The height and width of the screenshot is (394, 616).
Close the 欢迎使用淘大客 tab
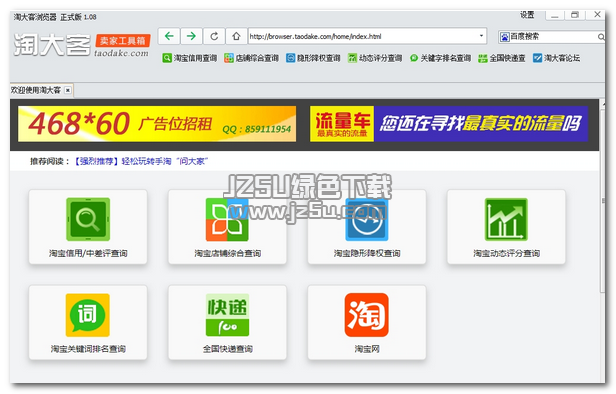(x=68, y=90)
